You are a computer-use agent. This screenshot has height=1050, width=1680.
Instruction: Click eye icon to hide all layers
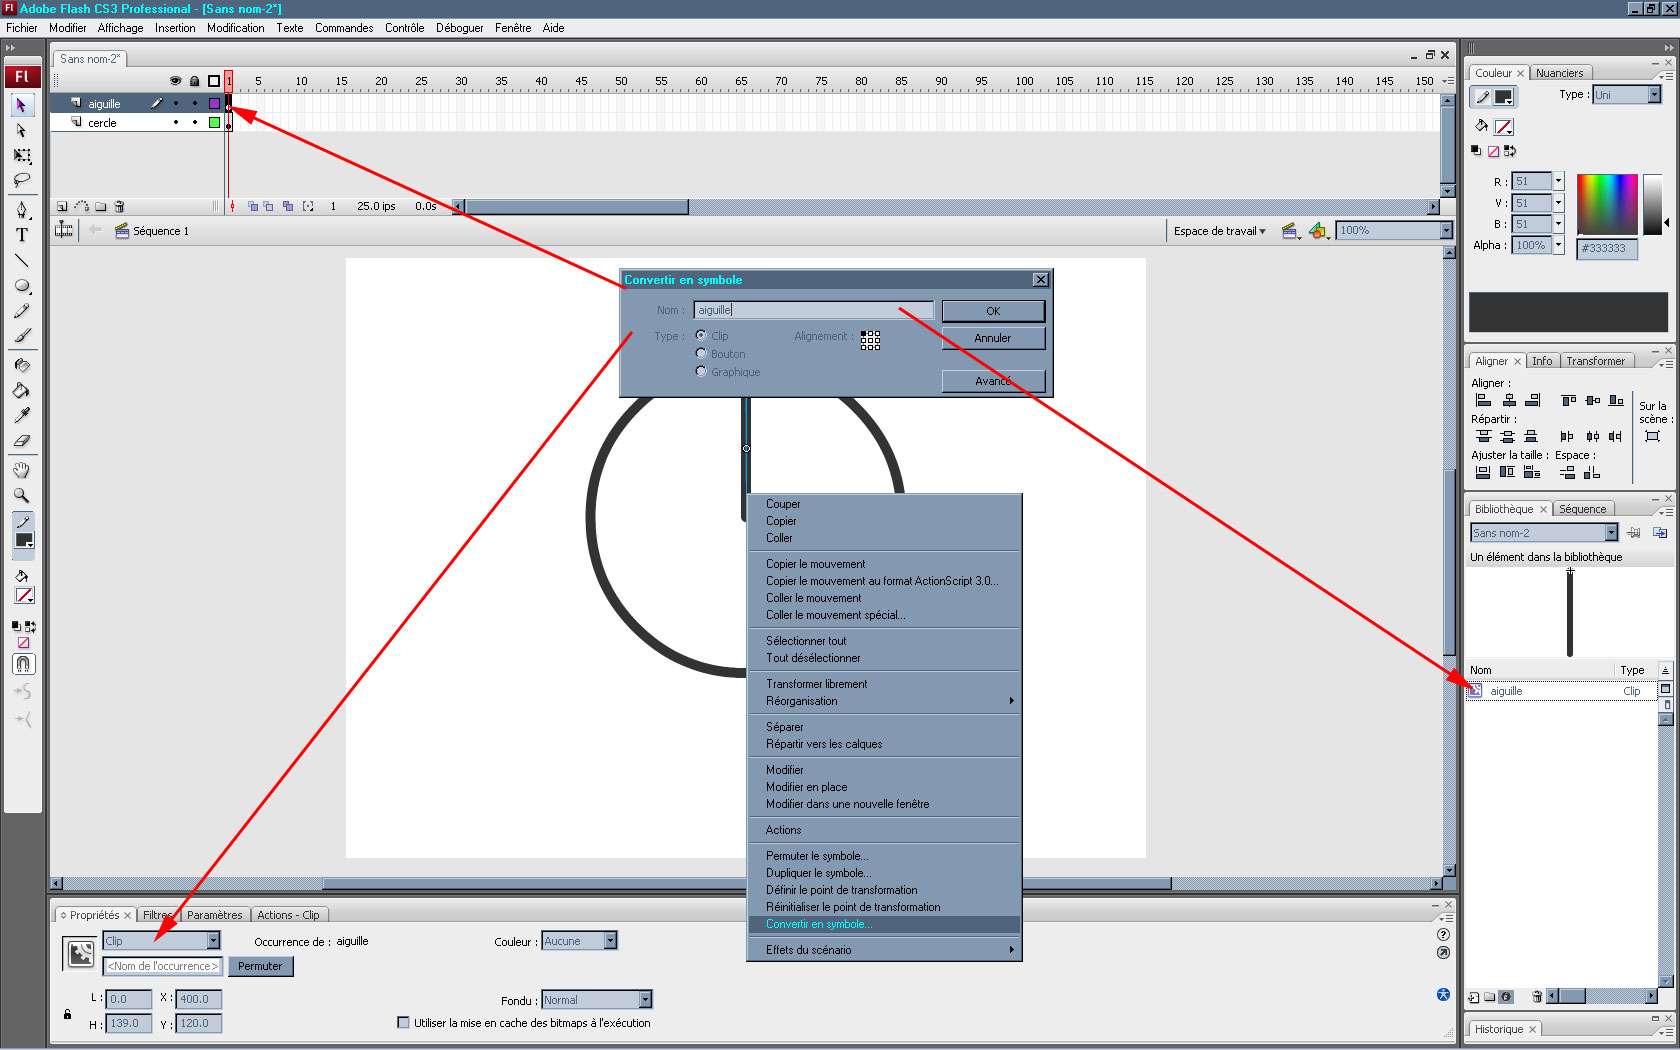pos(176,81)
